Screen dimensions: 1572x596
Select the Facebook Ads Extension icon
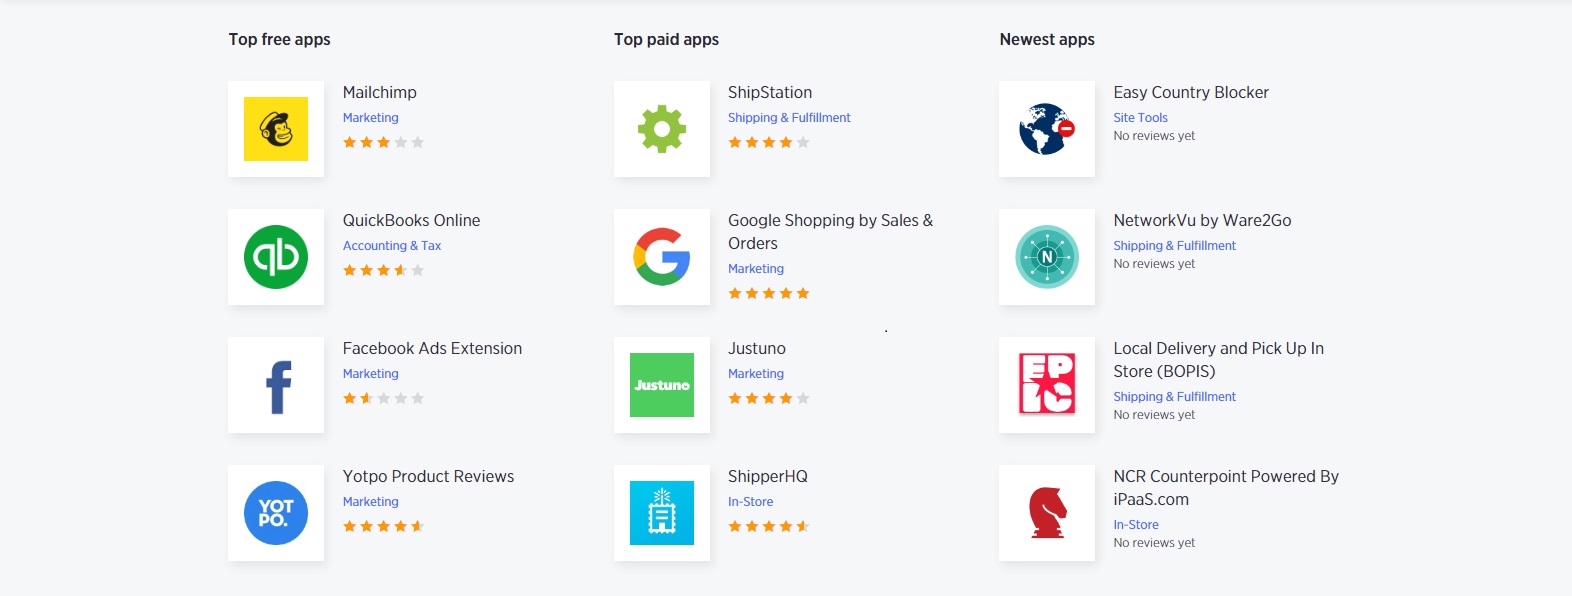coord(276,385)
